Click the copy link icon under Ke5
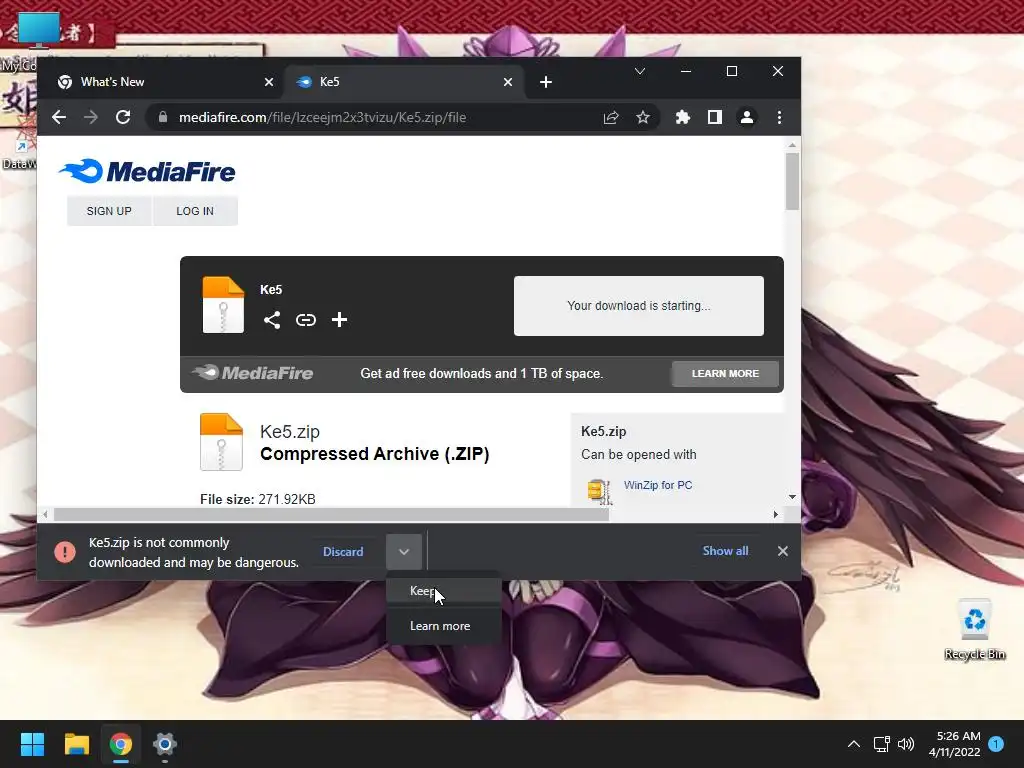 pos(306,320)
